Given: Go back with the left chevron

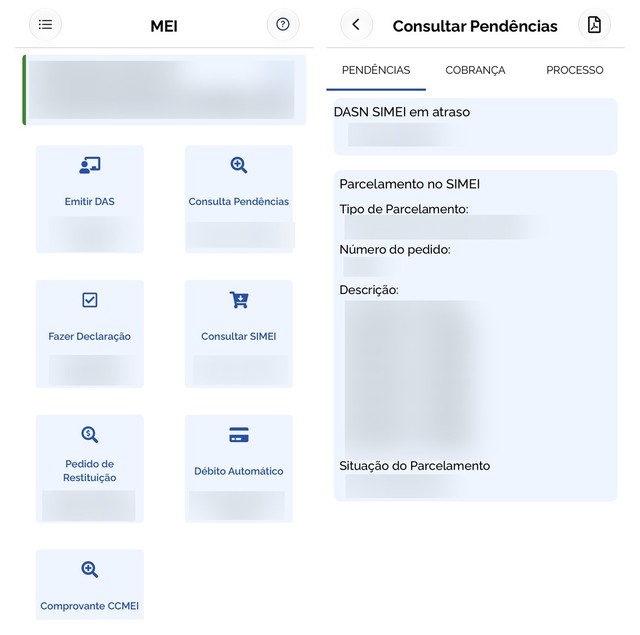Looking at the screenshot, I should coord(356,24).
